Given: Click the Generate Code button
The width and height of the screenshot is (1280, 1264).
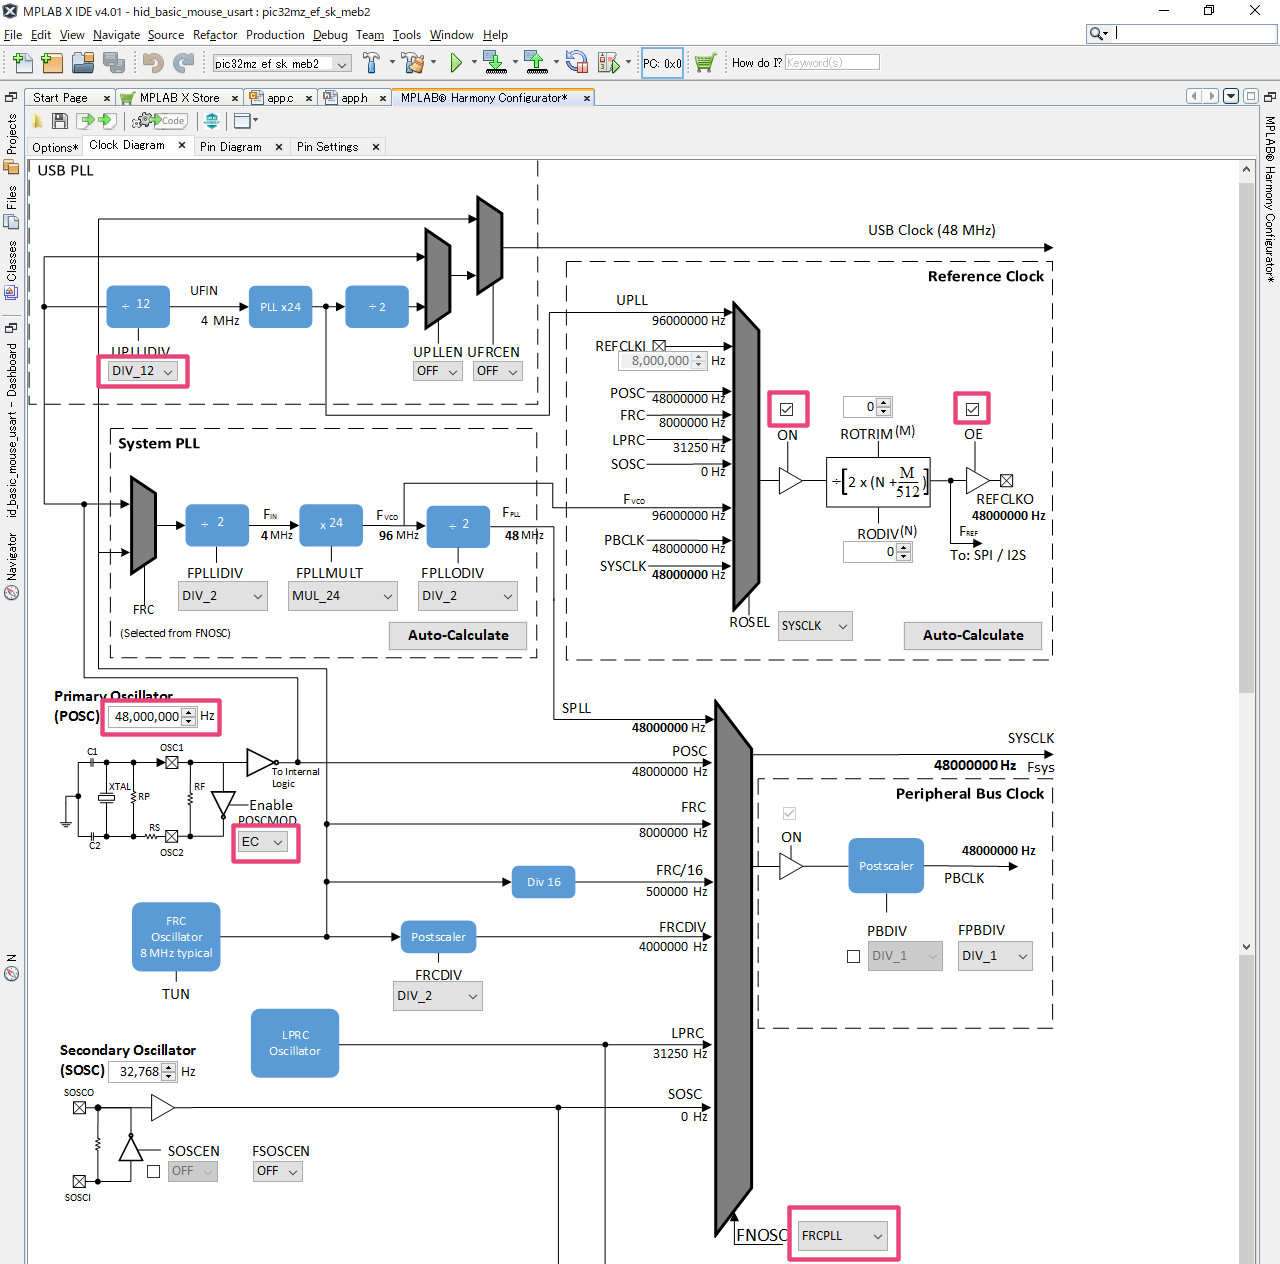Looking at the screenshot, I should point(159,121).
